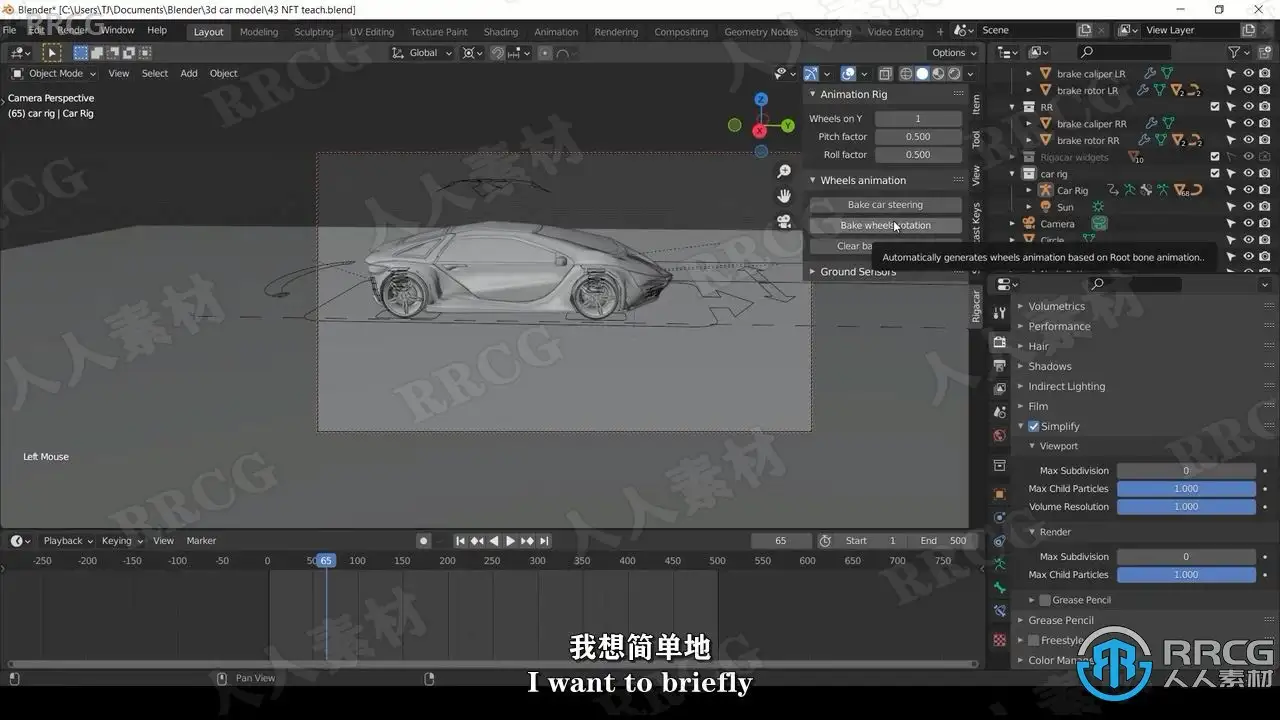Click the snap magnet icon in header
Viewport: 1280px width, 720px height.
pos(498,53)
